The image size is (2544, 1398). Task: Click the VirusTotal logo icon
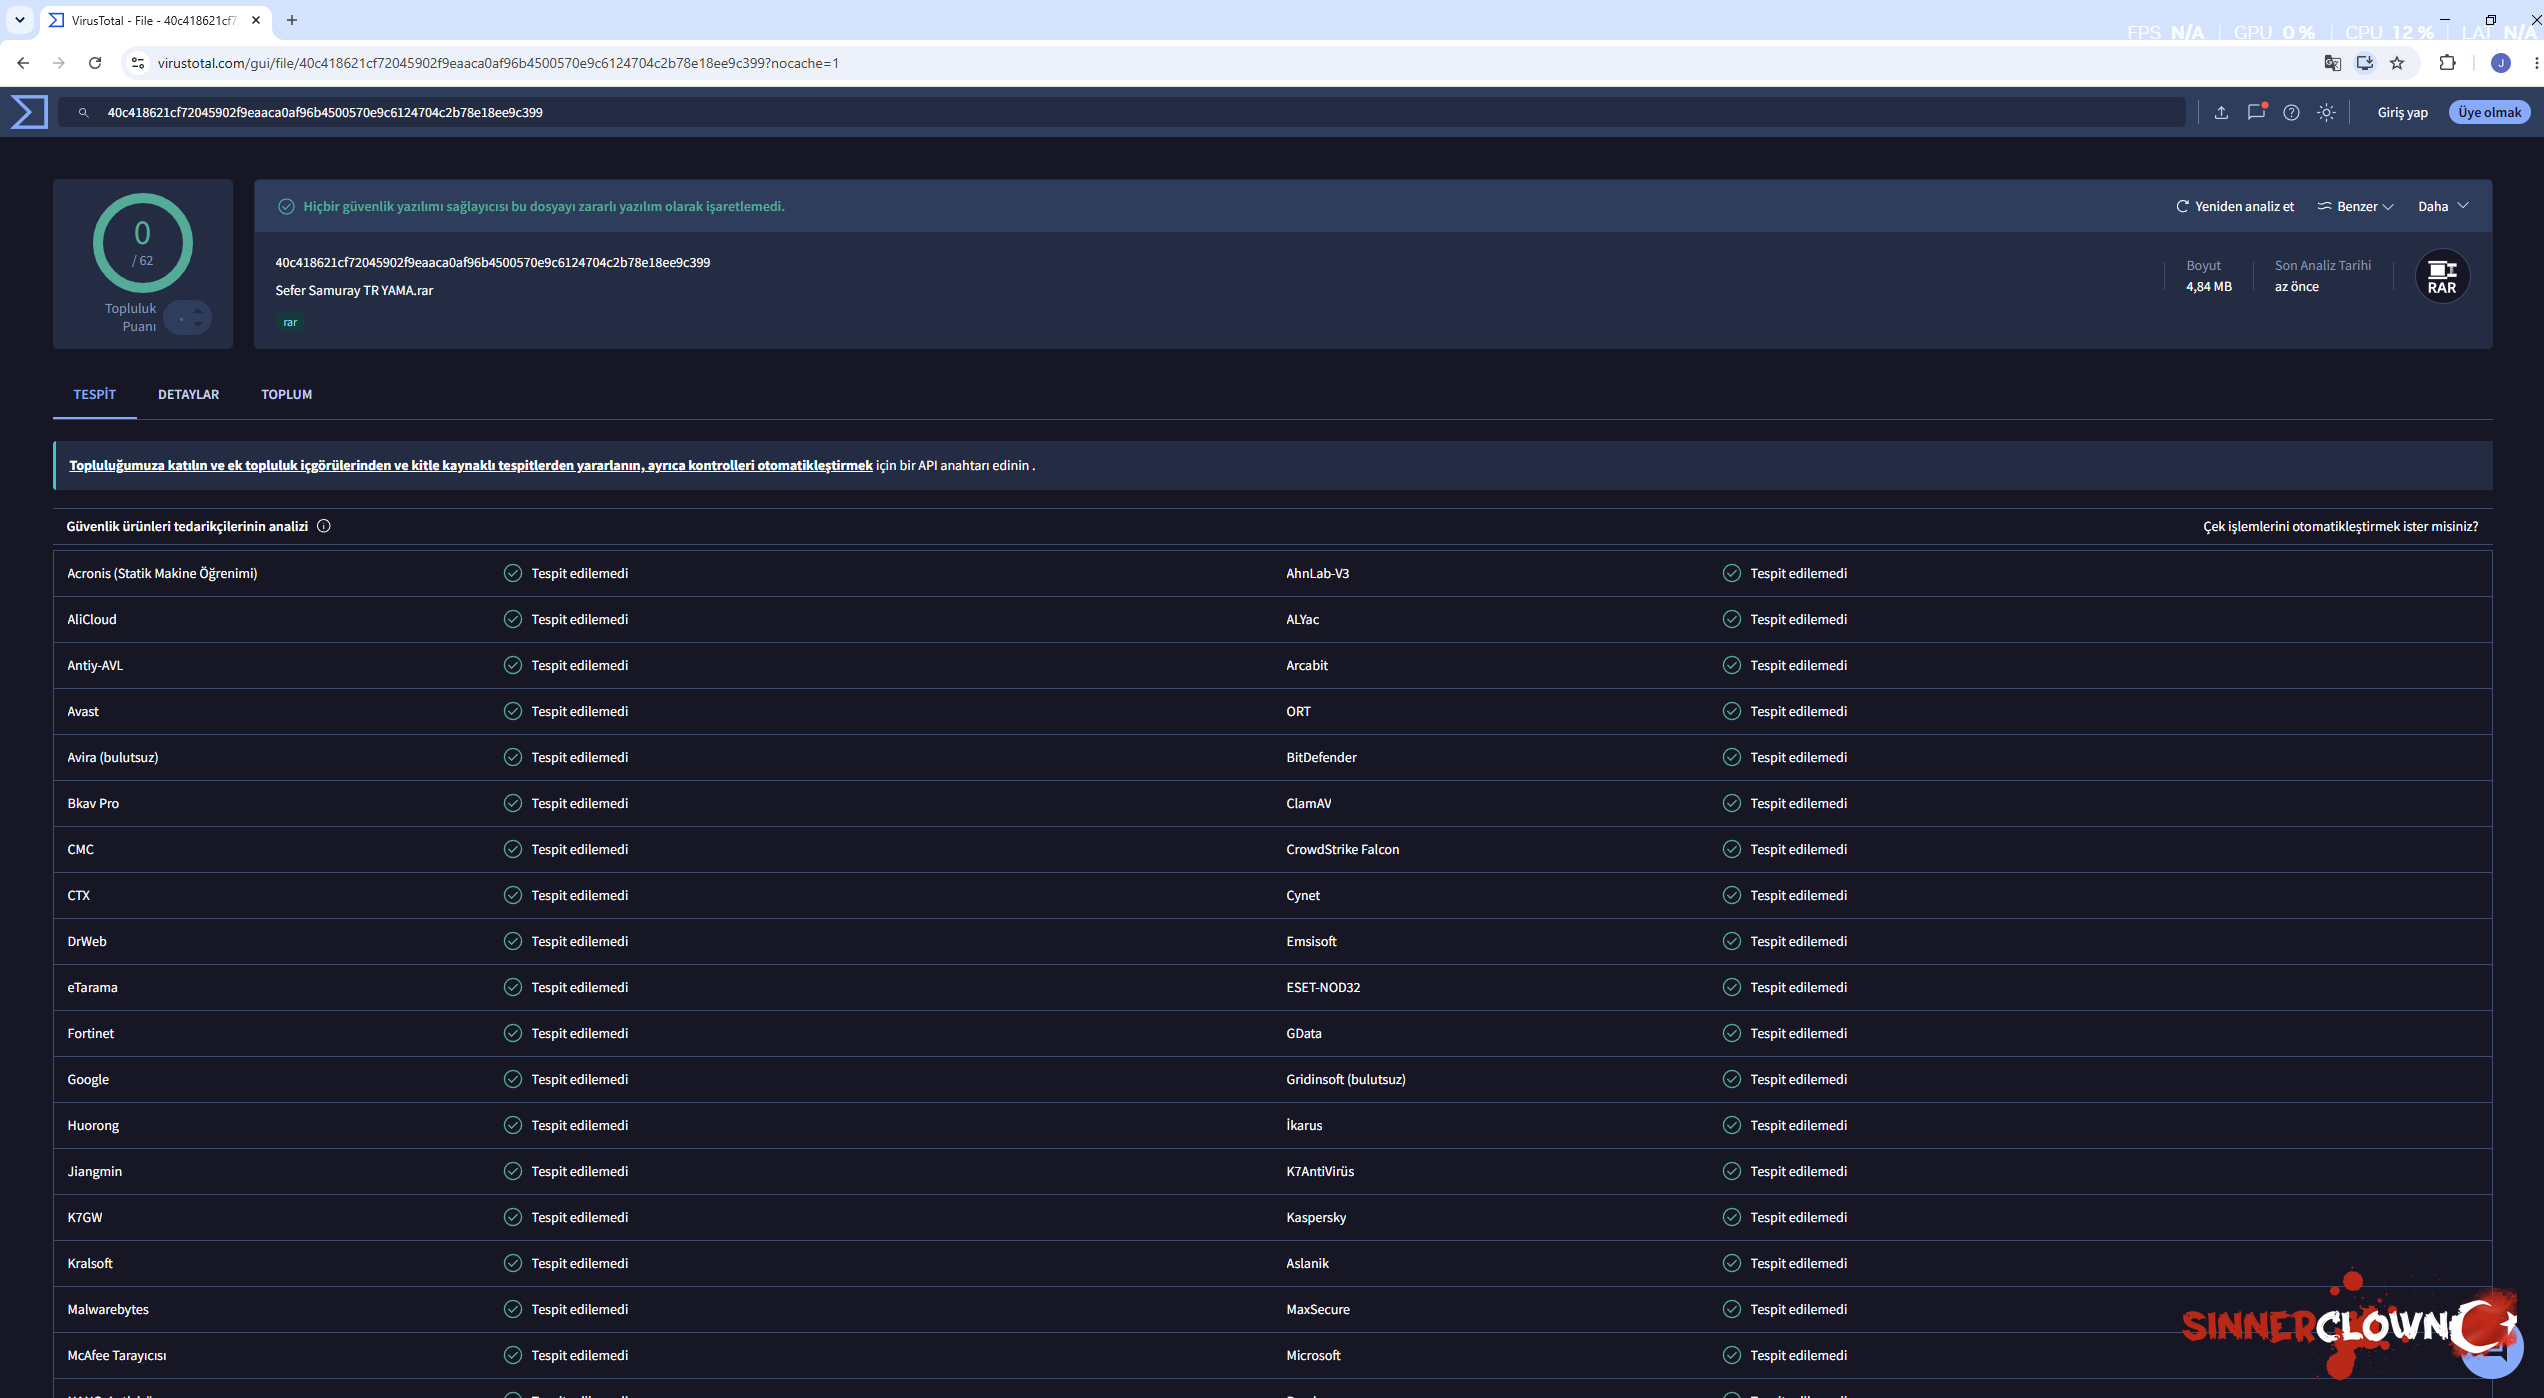pyautogui.click(x=29, y=112)
